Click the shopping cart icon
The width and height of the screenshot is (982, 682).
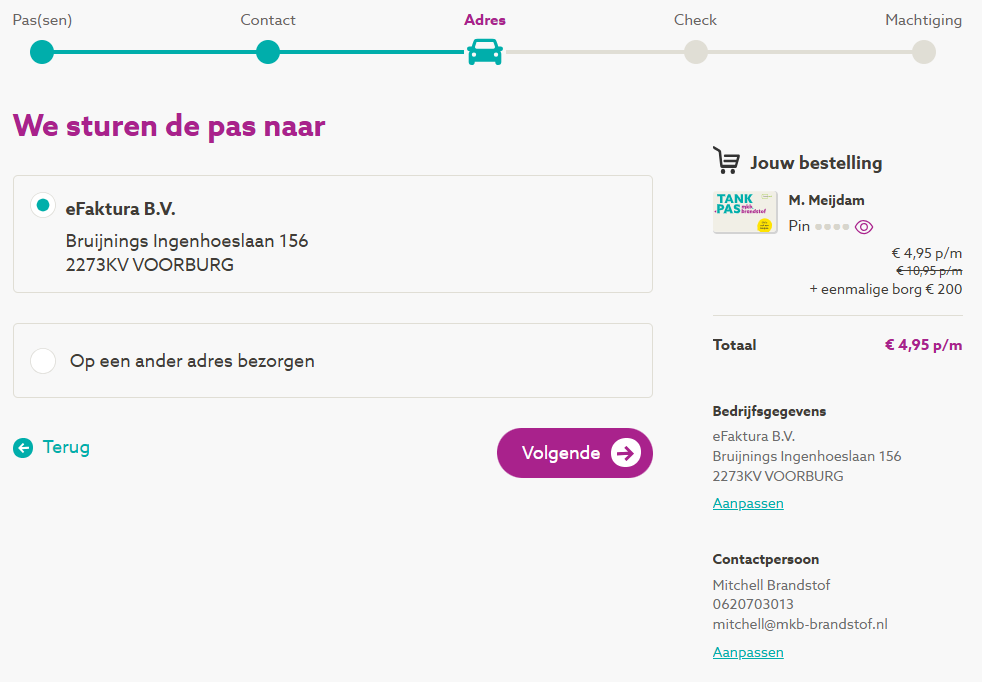click(x=727, y=161)
